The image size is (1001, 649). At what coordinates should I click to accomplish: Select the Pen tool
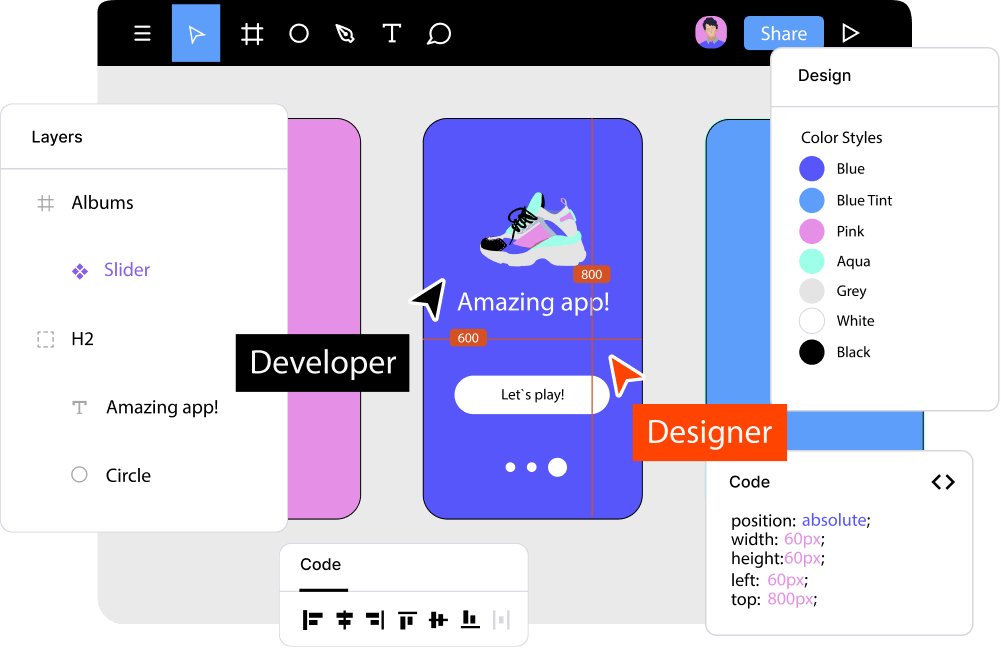[345, 34]
